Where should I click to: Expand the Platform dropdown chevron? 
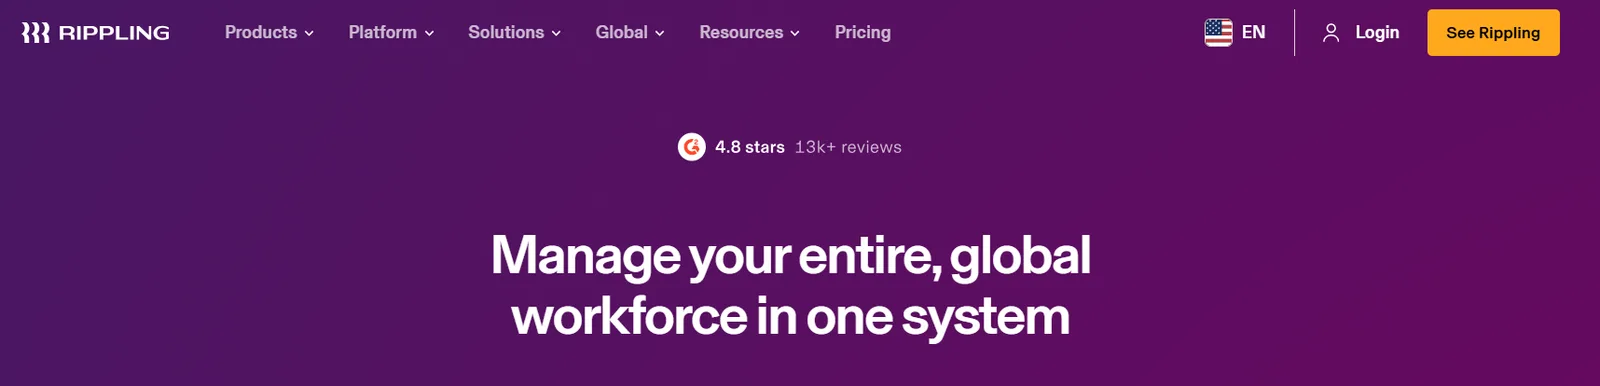click(429, 33)
